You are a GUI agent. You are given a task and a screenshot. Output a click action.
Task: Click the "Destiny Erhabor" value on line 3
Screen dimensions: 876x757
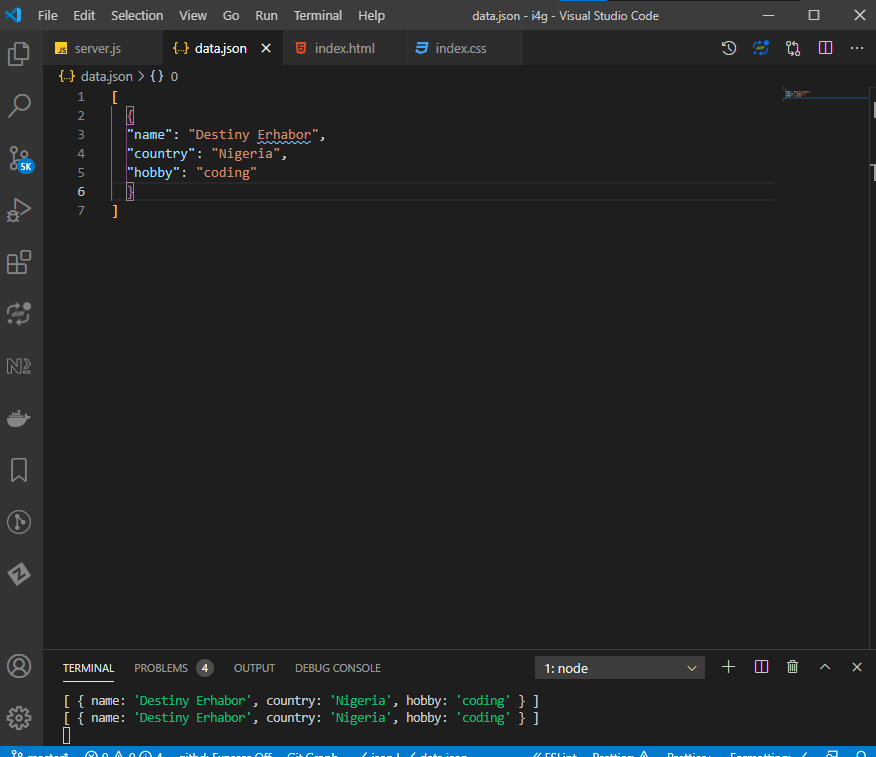point(254,135)
